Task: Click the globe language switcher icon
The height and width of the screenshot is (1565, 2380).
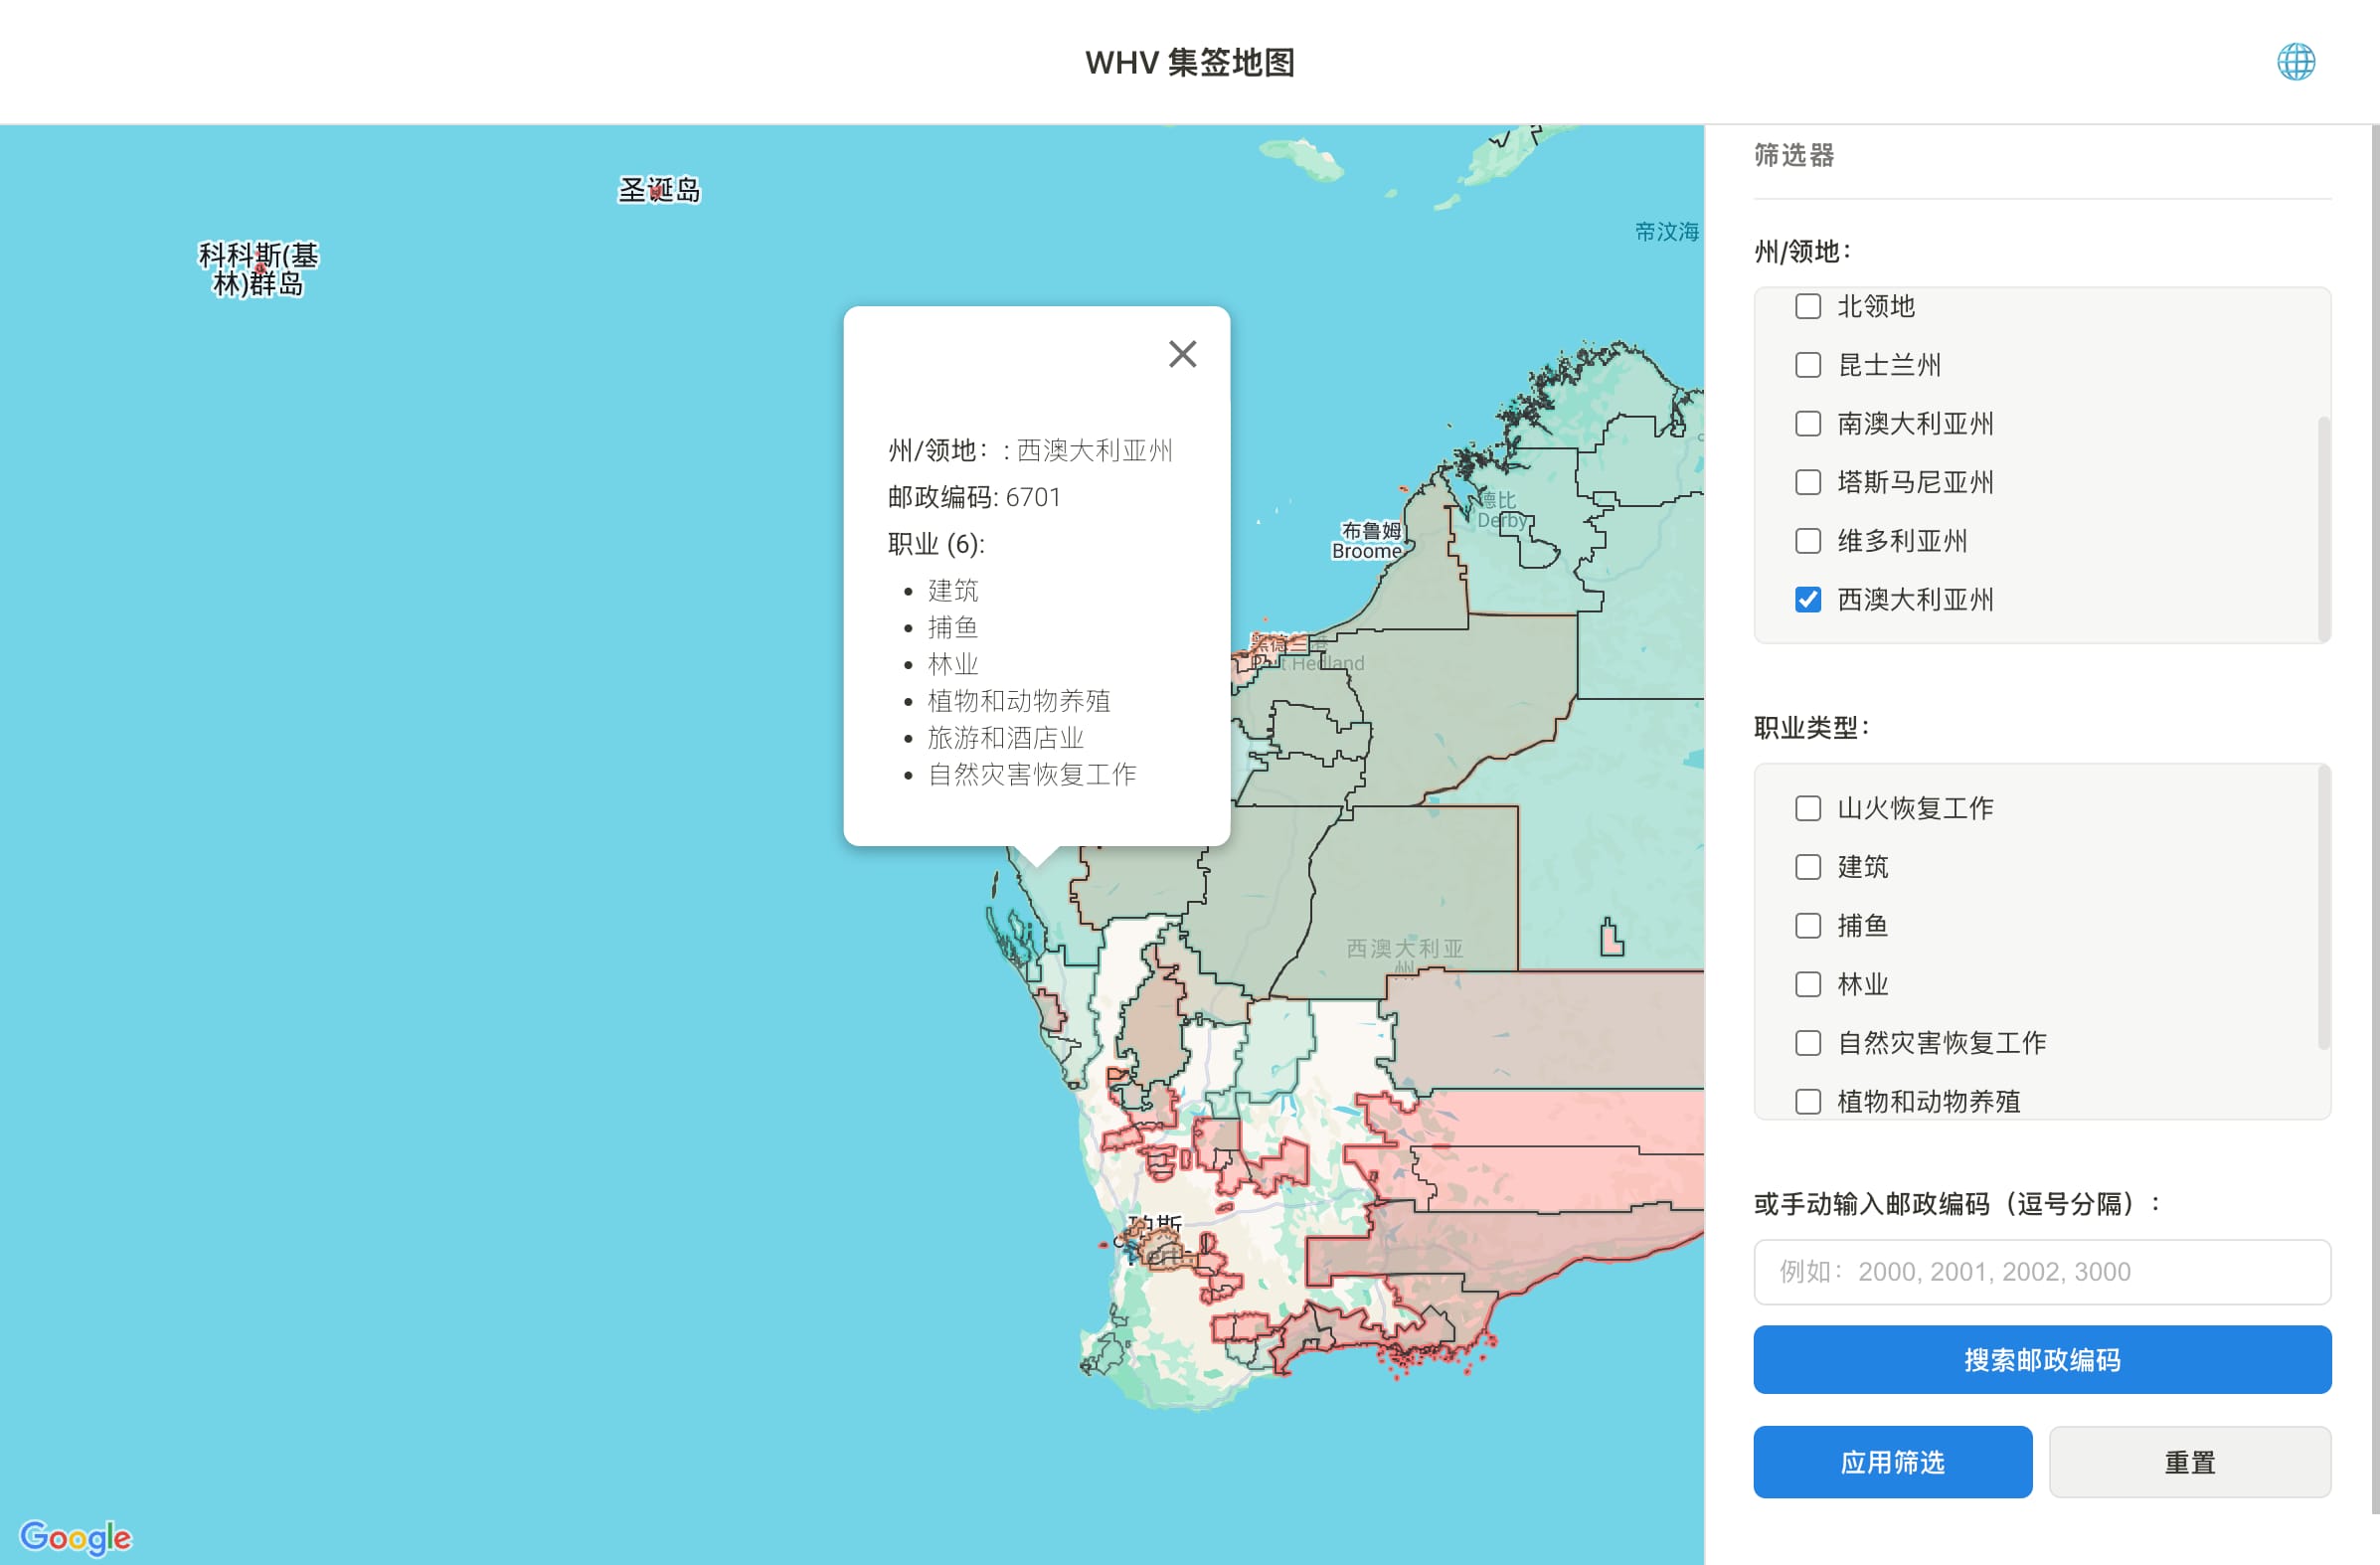Action: (2296, 62)
